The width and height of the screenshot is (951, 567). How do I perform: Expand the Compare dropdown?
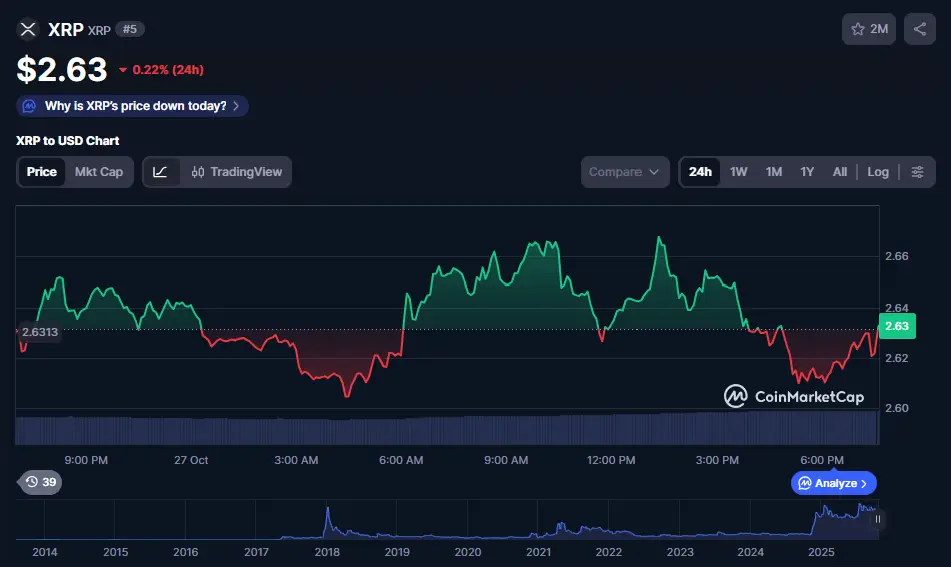(625, 172)
